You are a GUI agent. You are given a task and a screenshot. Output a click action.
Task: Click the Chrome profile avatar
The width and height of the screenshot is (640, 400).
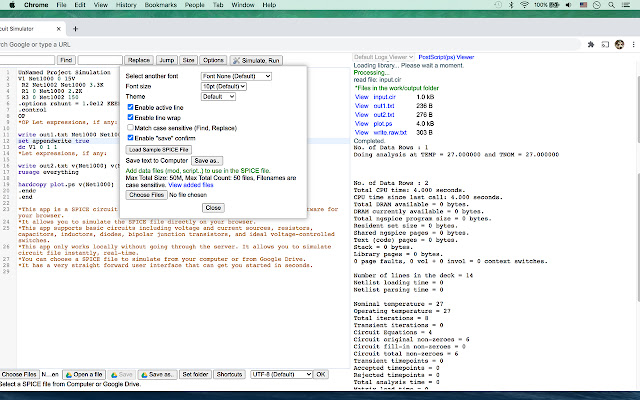click(619, 44)
